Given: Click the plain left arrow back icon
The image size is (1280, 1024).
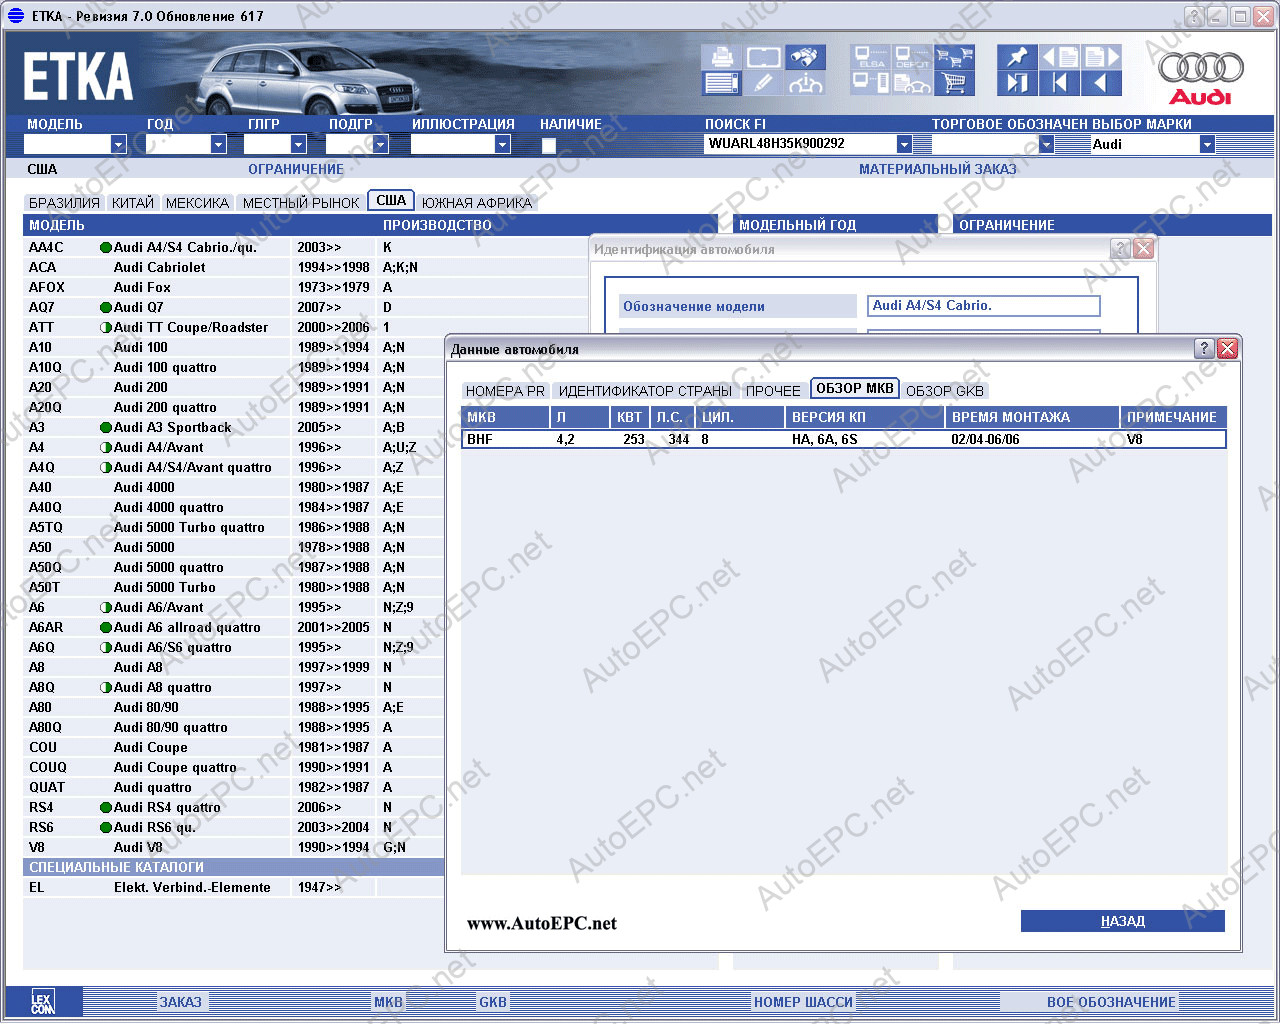Looking at the screenshot, I should click(1101, 83).
